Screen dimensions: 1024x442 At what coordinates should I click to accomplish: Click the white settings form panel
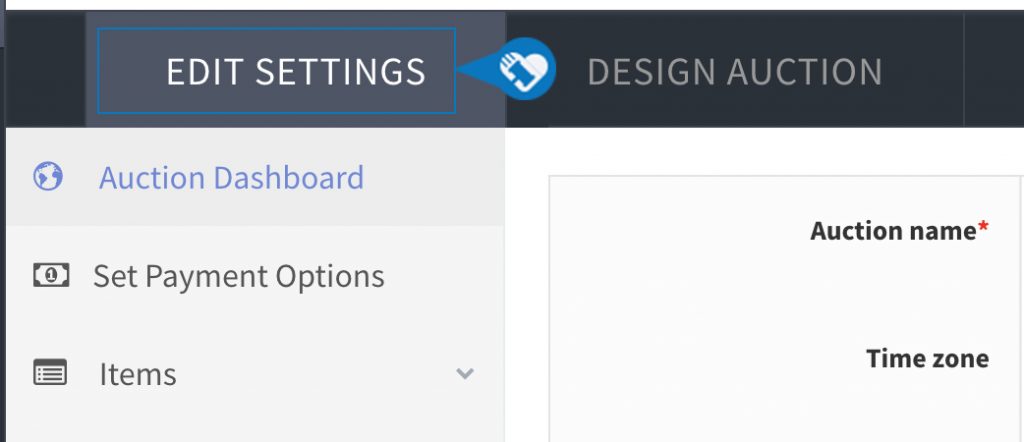786,309
